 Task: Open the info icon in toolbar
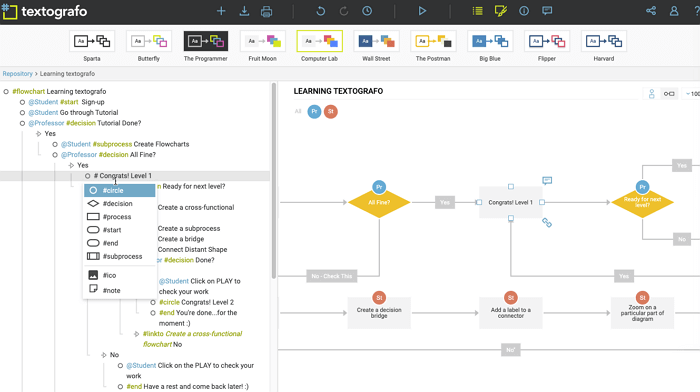(x=524, y=11)
